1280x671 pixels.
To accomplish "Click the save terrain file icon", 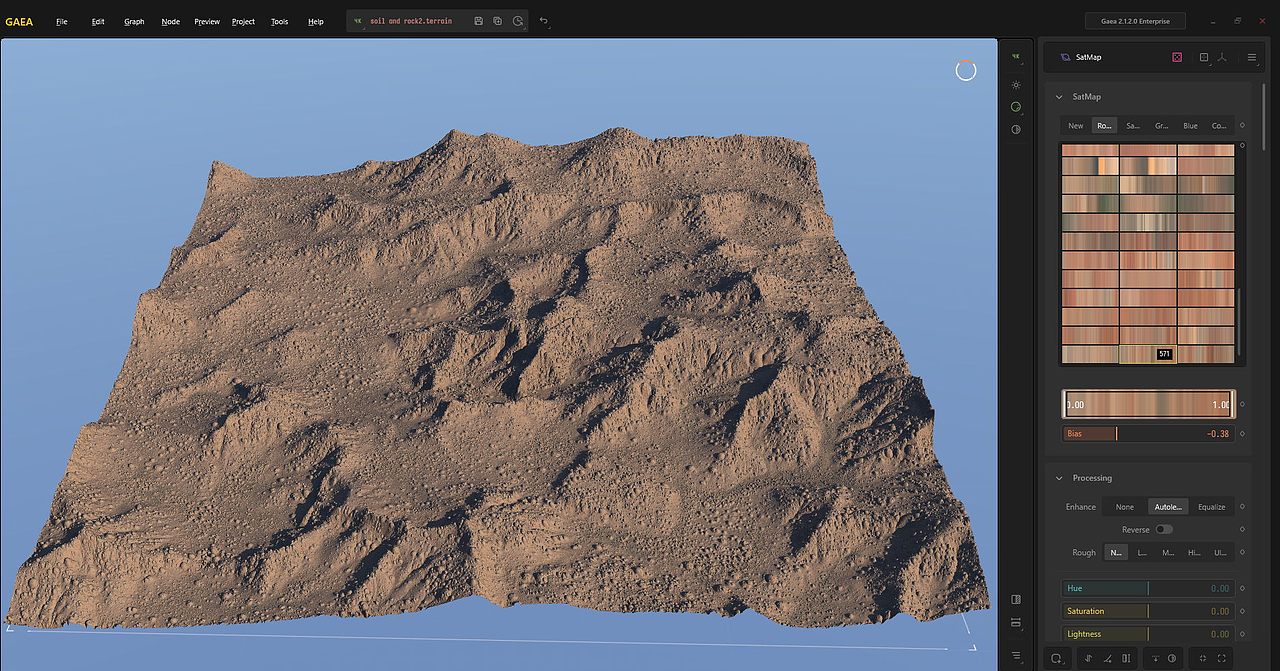I will (x=479, y=21).
